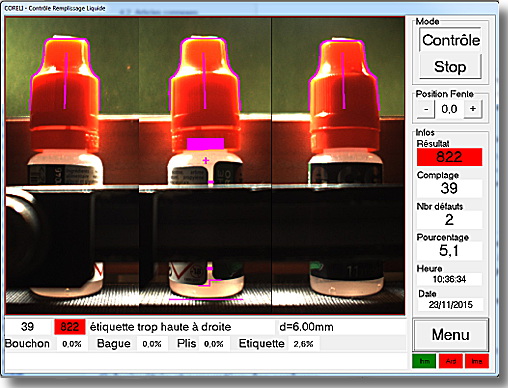Click the Nbr défauts value field

(x=449, y=220)
